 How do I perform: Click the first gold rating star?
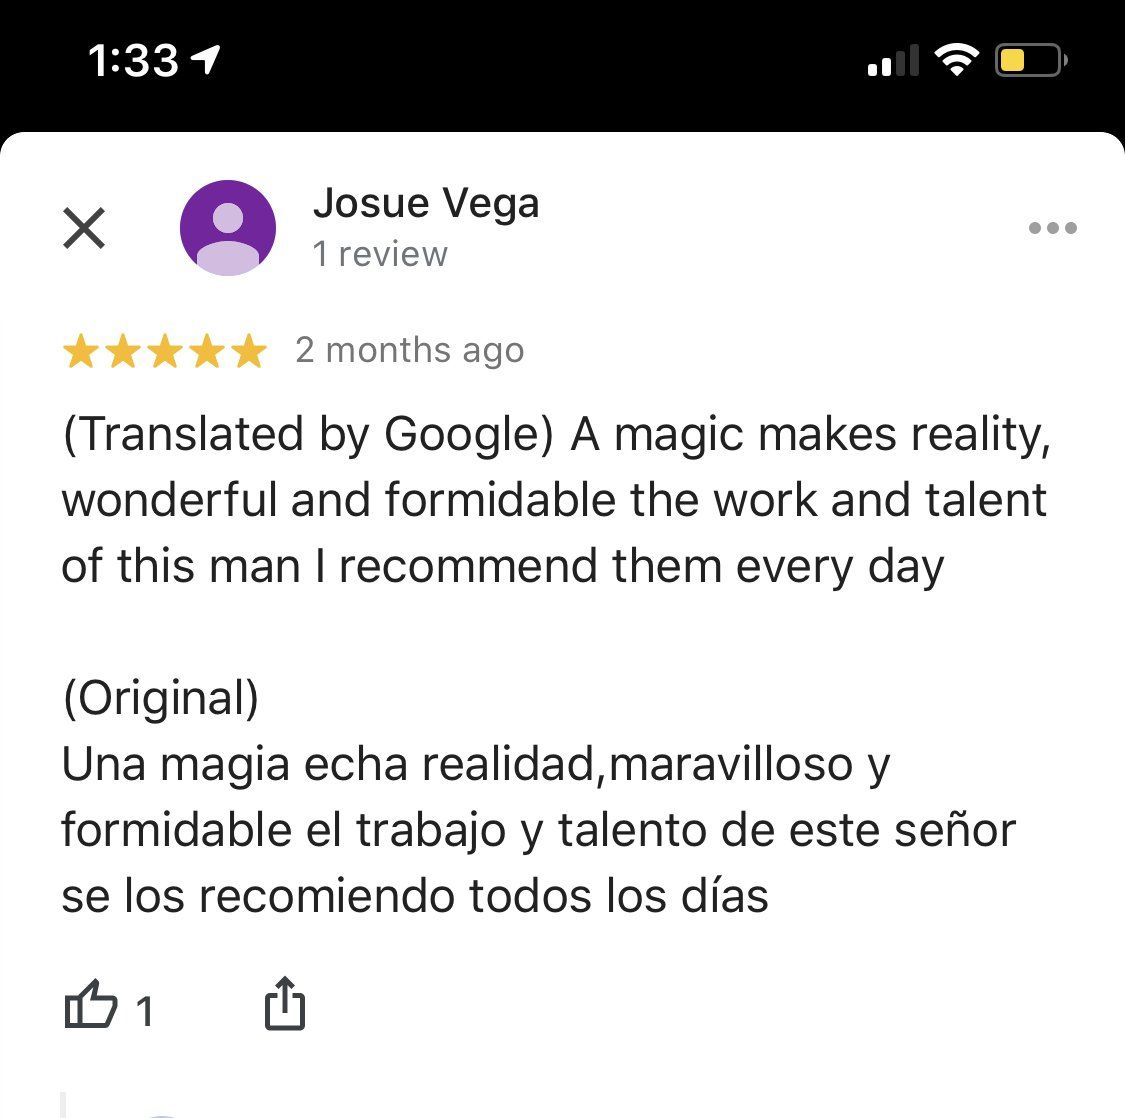(80, 351)
